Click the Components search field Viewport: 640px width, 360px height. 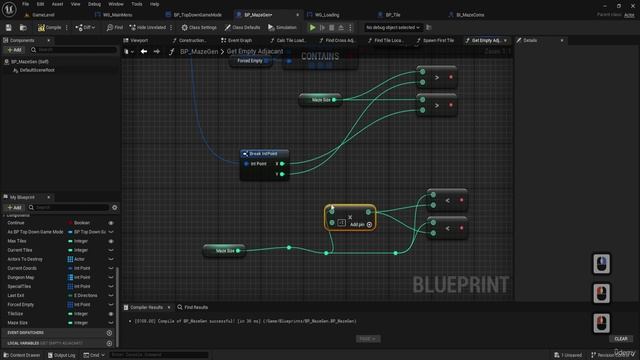pyautogui.click(x=73, y=50)
